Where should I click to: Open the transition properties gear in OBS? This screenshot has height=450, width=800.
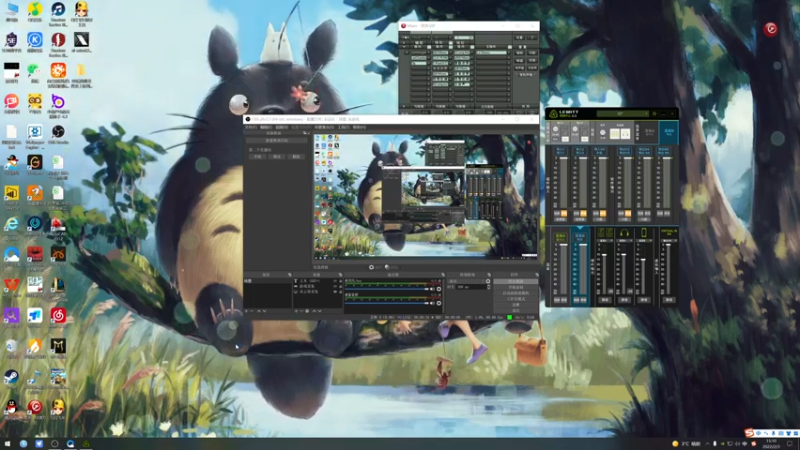point(488,281)
